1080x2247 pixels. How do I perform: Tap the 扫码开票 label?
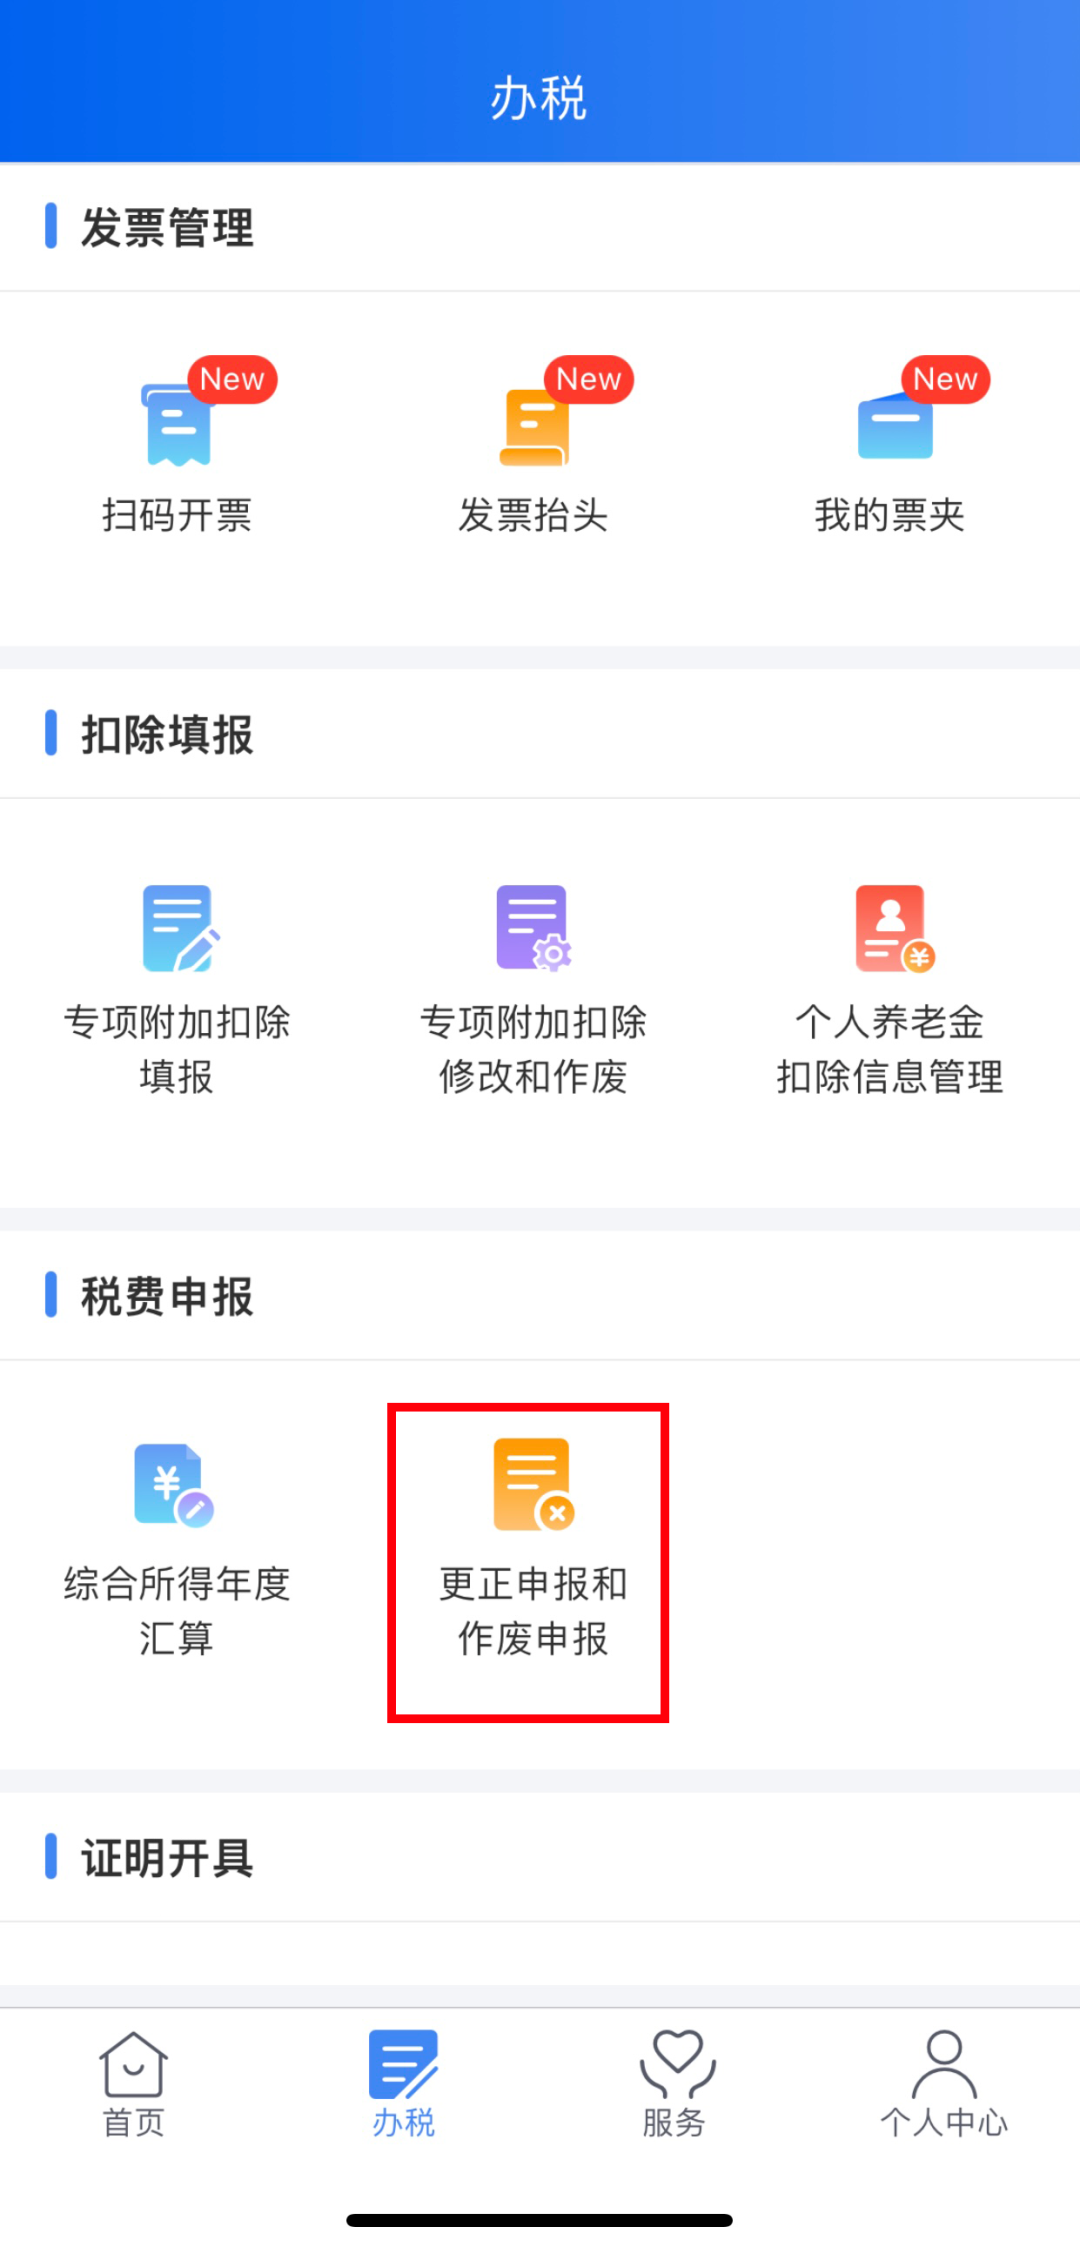[177, 516]
